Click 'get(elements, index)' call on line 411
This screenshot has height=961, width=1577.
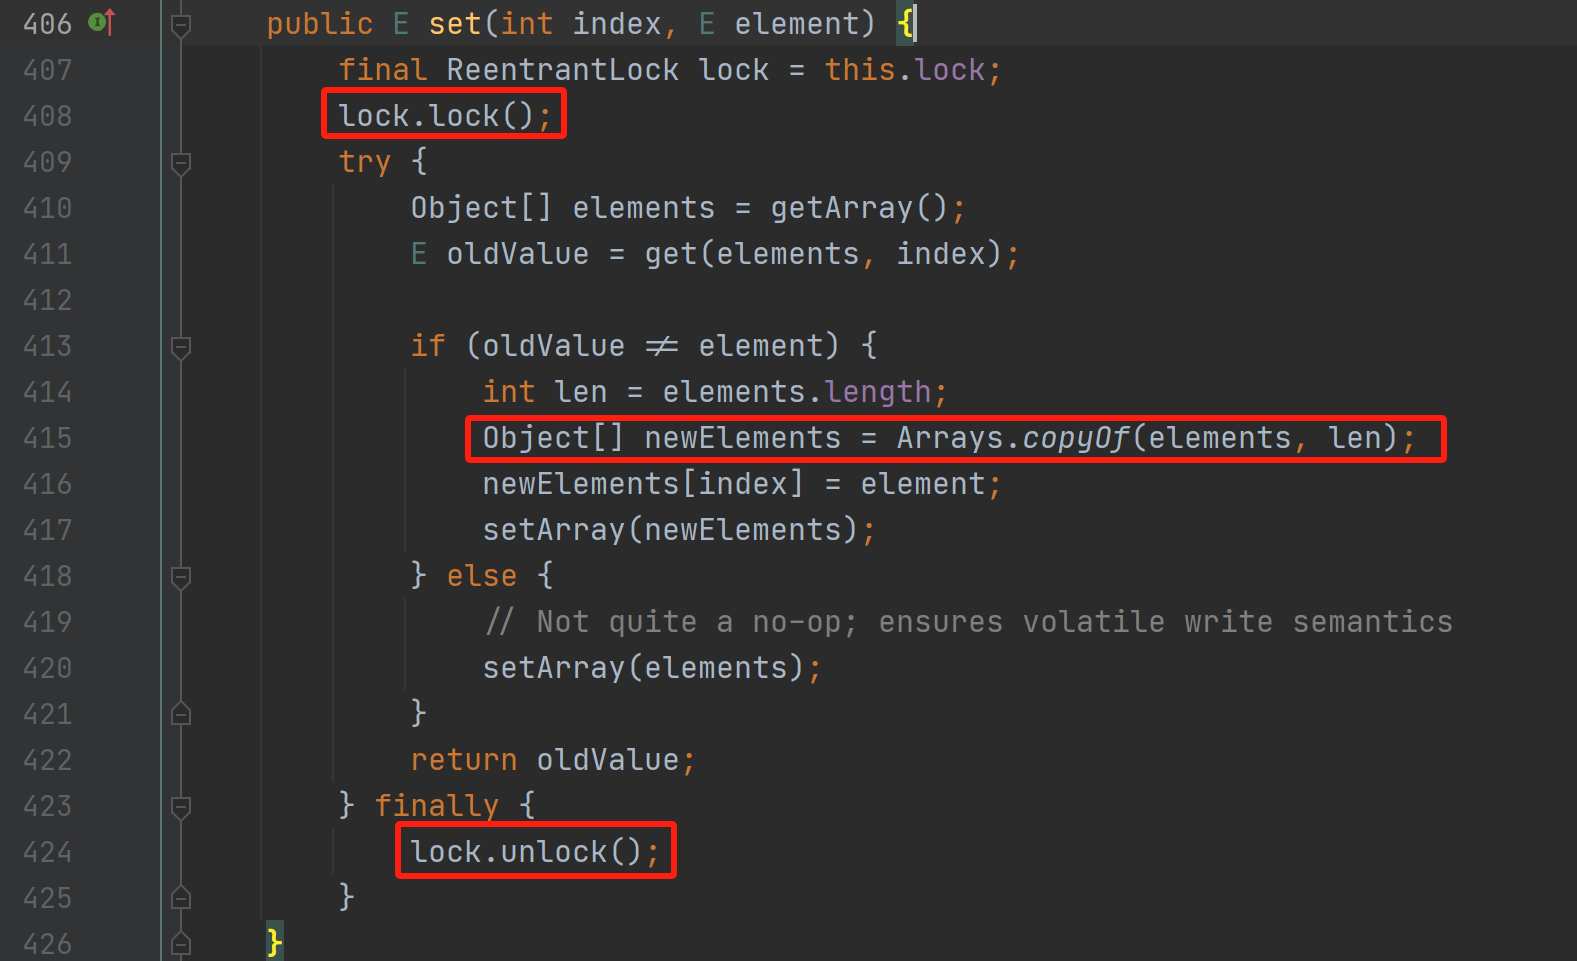823,254
